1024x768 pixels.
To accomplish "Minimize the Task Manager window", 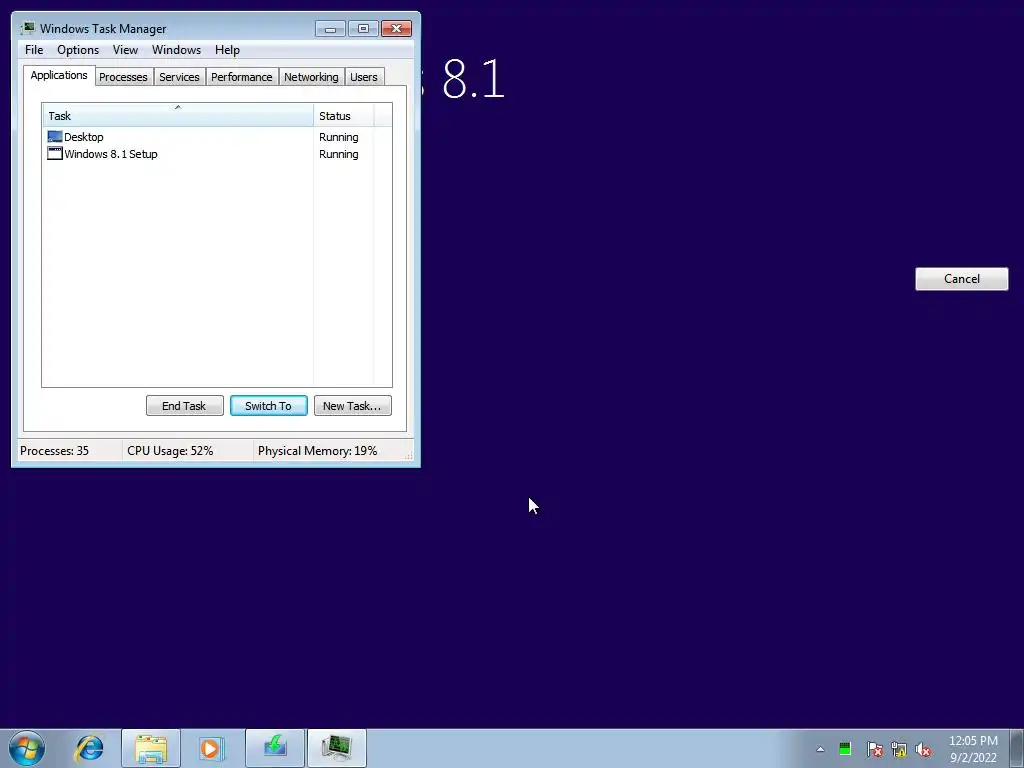I will coord(330,29).
